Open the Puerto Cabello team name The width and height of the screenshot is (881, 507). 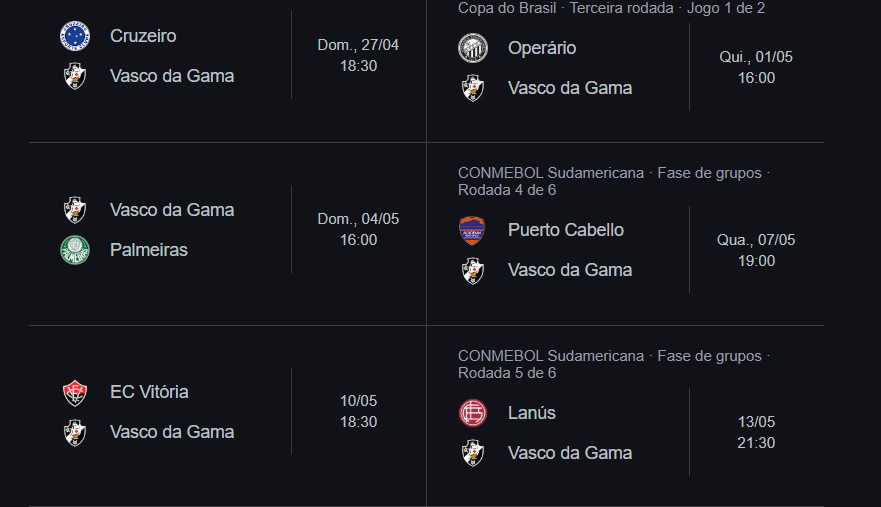pos(566,230)
